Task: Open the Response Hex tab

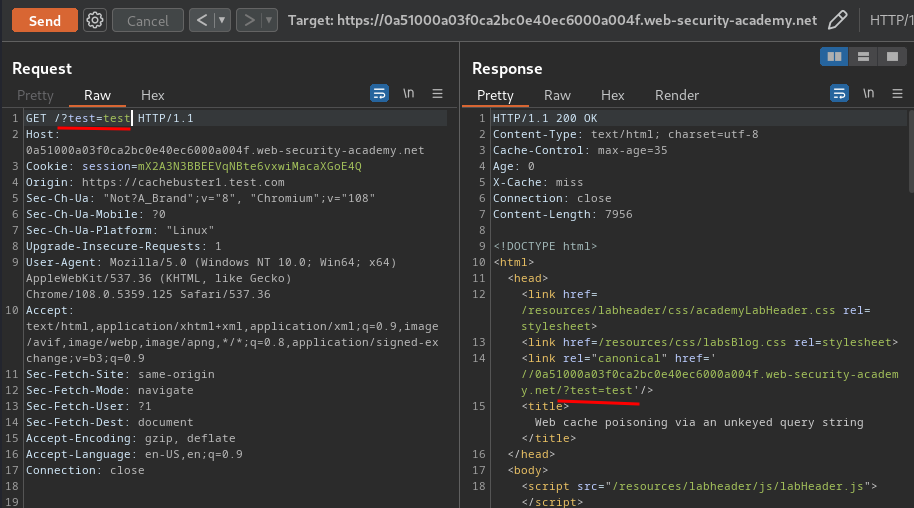Action: coord(613,95)
